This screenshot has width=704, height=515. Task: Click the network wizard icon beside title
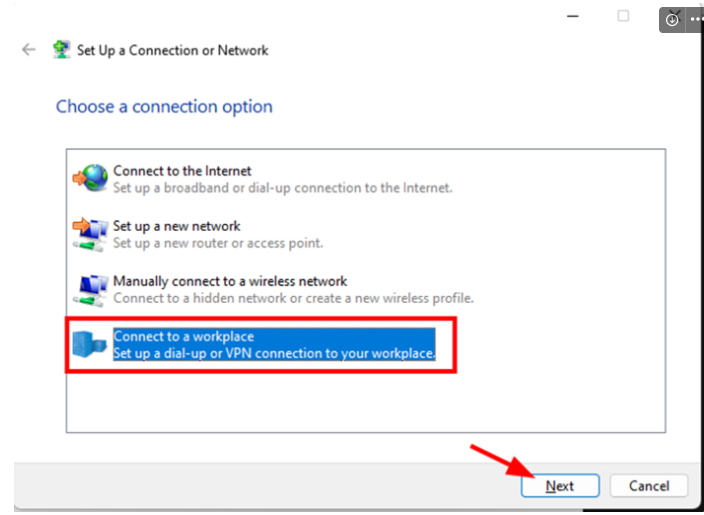[62, 50]
